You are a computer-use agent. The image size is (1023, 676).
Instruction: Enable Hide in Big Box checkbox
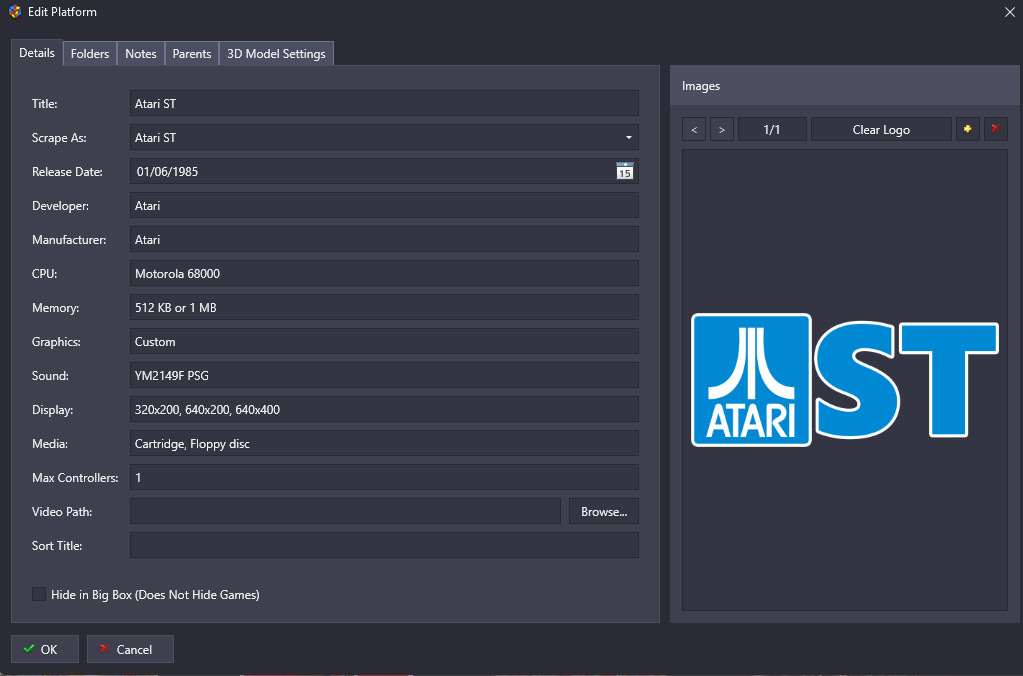click(x=39, y=594)
